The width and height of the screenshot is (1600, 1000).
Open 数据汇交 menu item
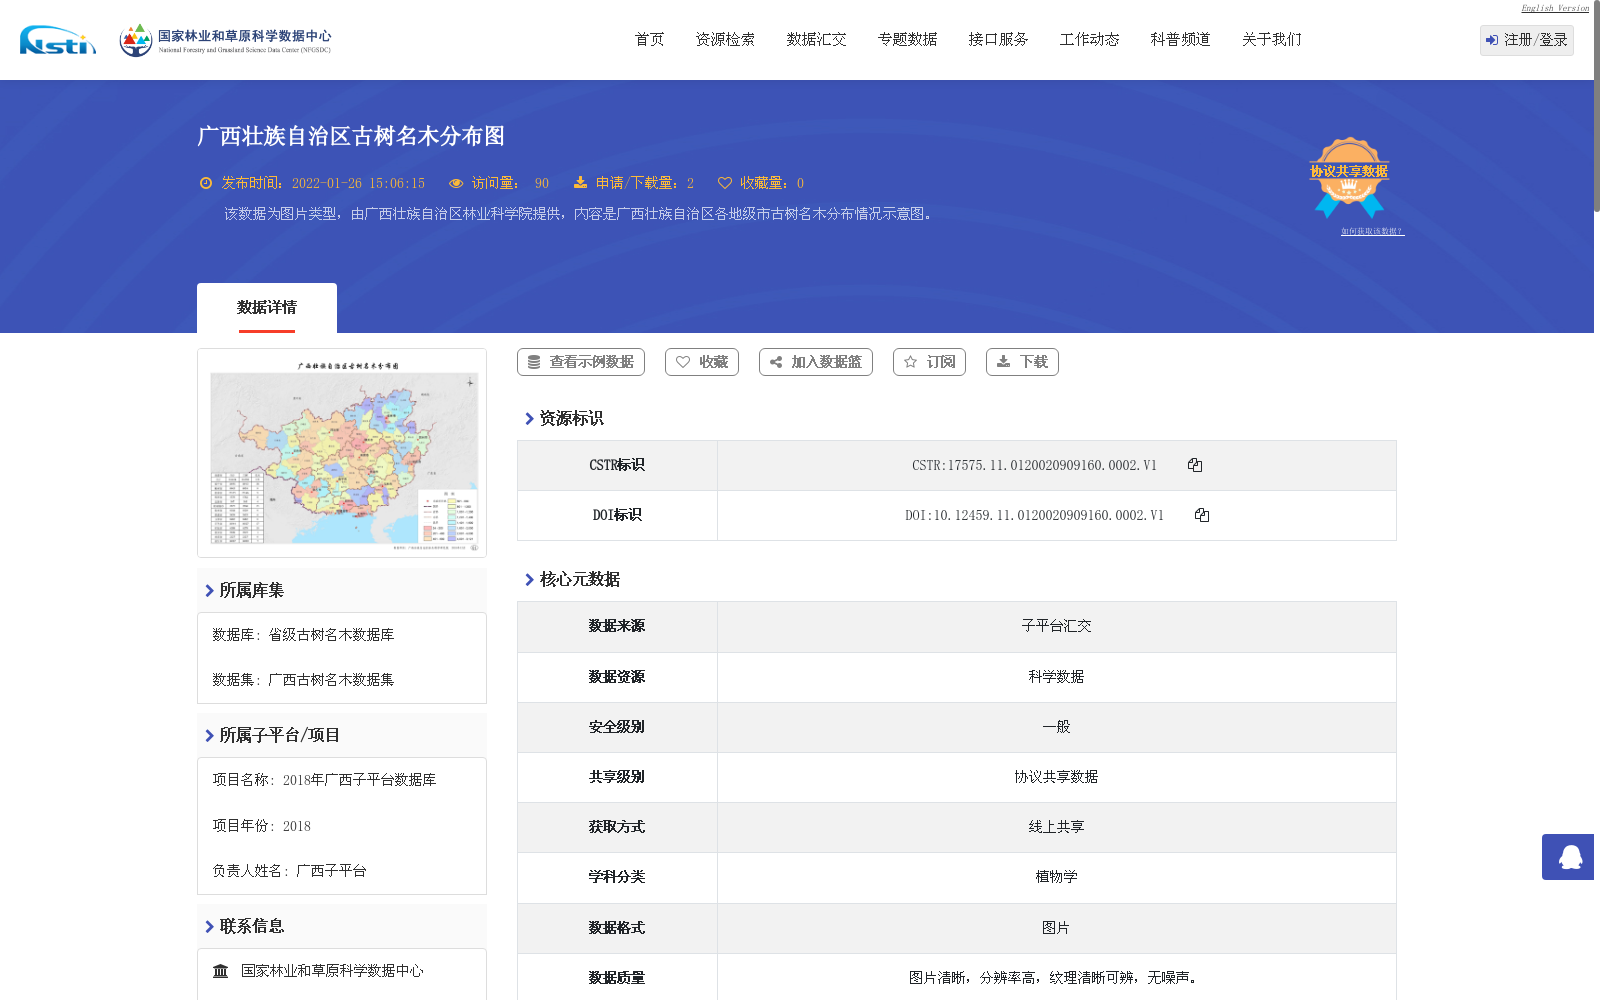pos(816,40)
